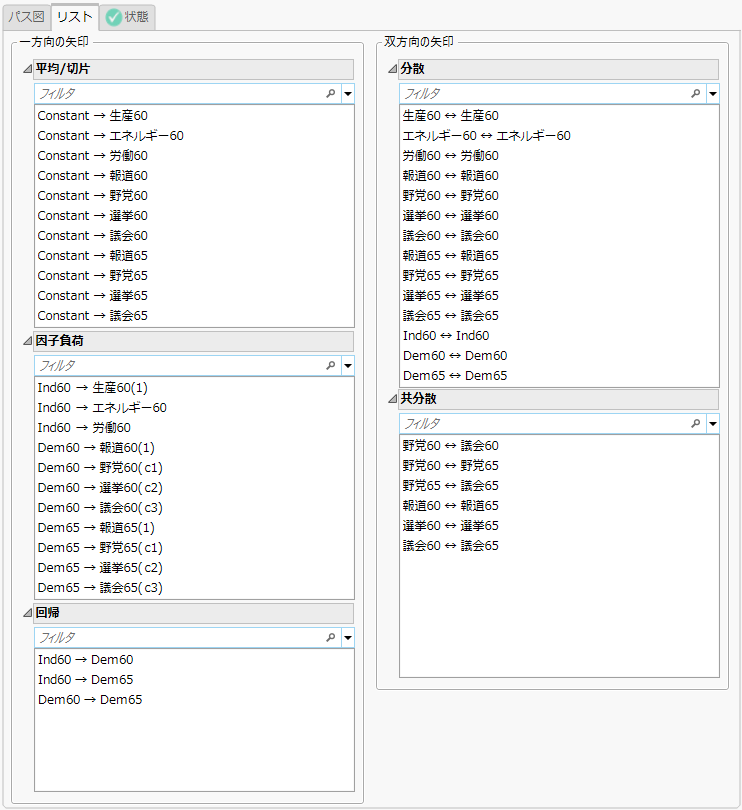Open filter dropdown arrow in 平均/切片

point(348,94)
